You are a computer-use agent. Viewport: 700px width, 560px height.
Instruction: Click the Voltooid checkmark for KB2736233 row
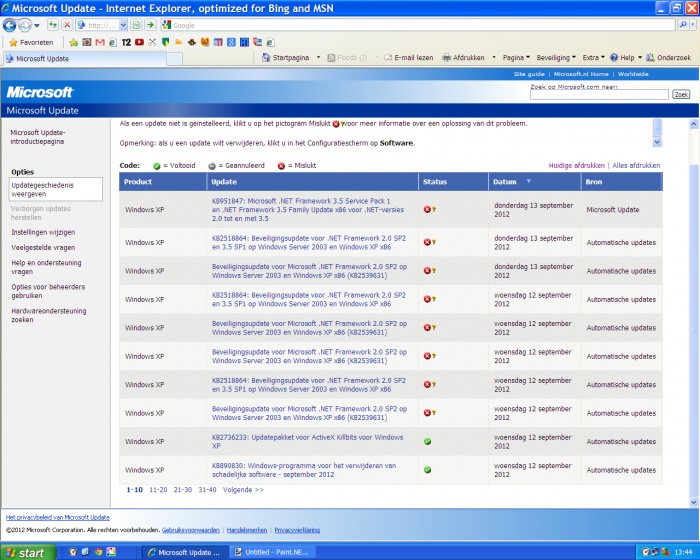point(427,442)
